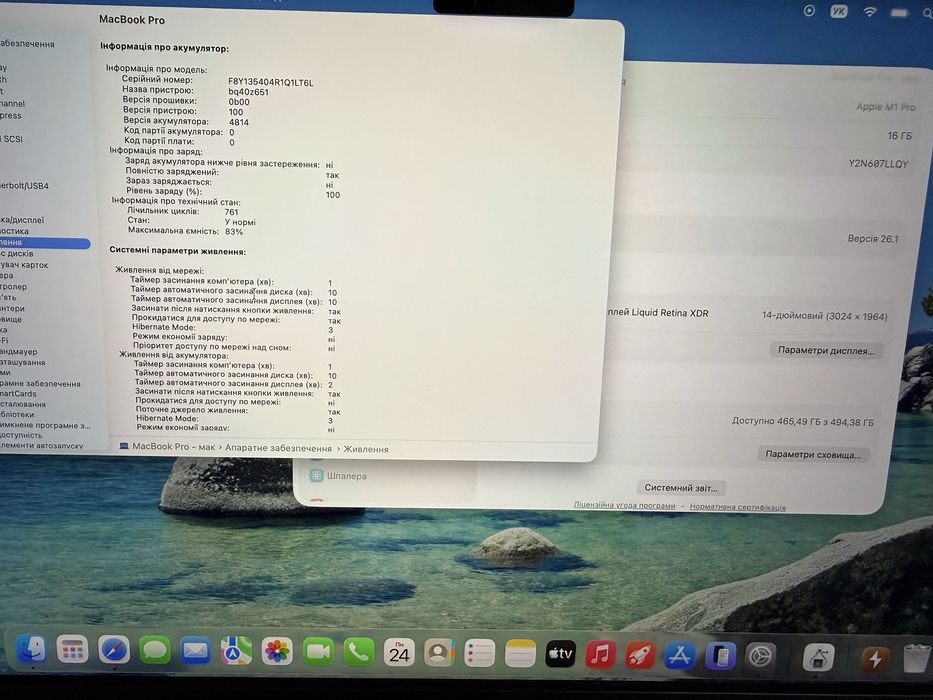Select Елементи автозапуску in the sidebar

click(42, 445)
